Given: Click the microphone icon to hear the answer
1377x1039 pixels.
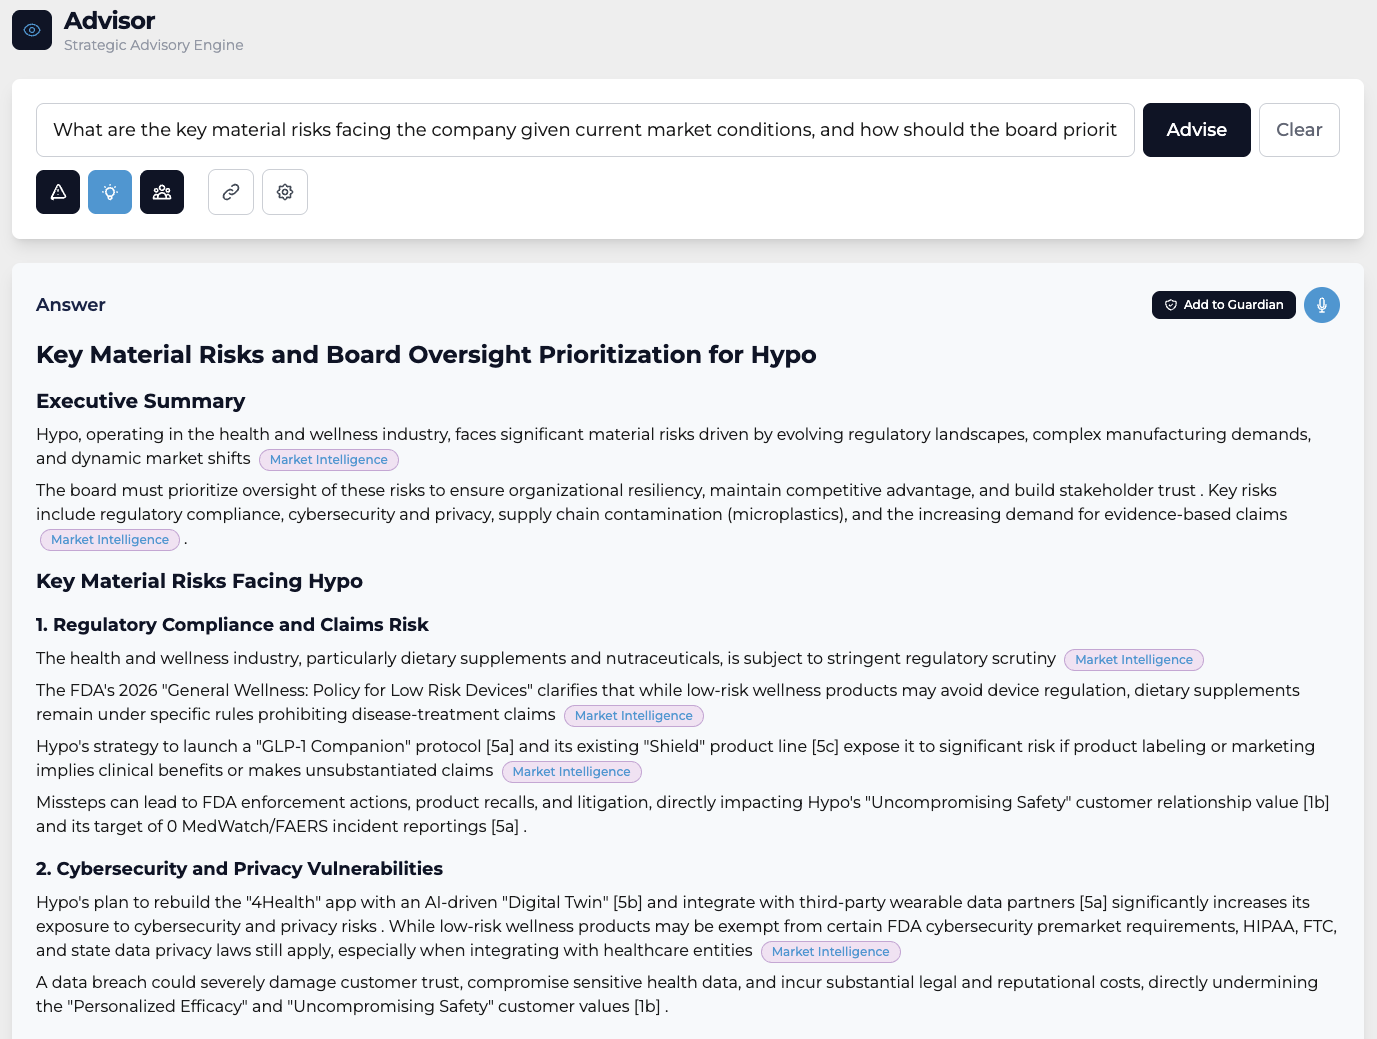Looking at the screenshot, I should click(x=1322, y=305).
